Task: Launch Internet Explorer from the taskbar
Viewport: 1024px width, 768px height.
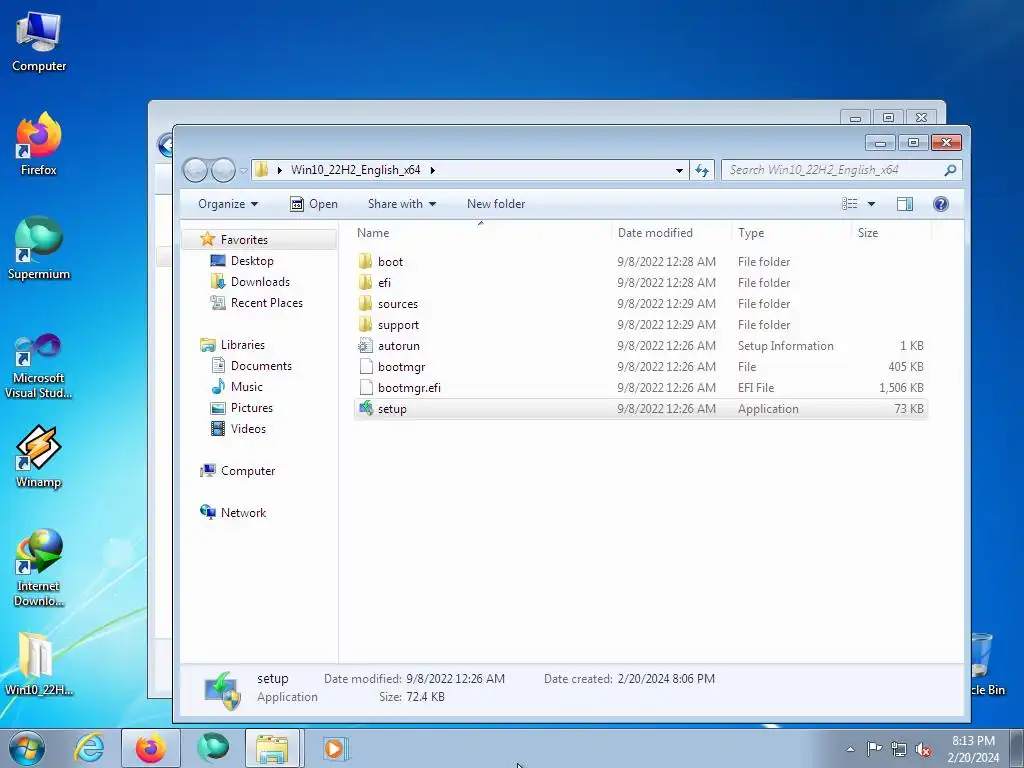Action: pos(89,748)
